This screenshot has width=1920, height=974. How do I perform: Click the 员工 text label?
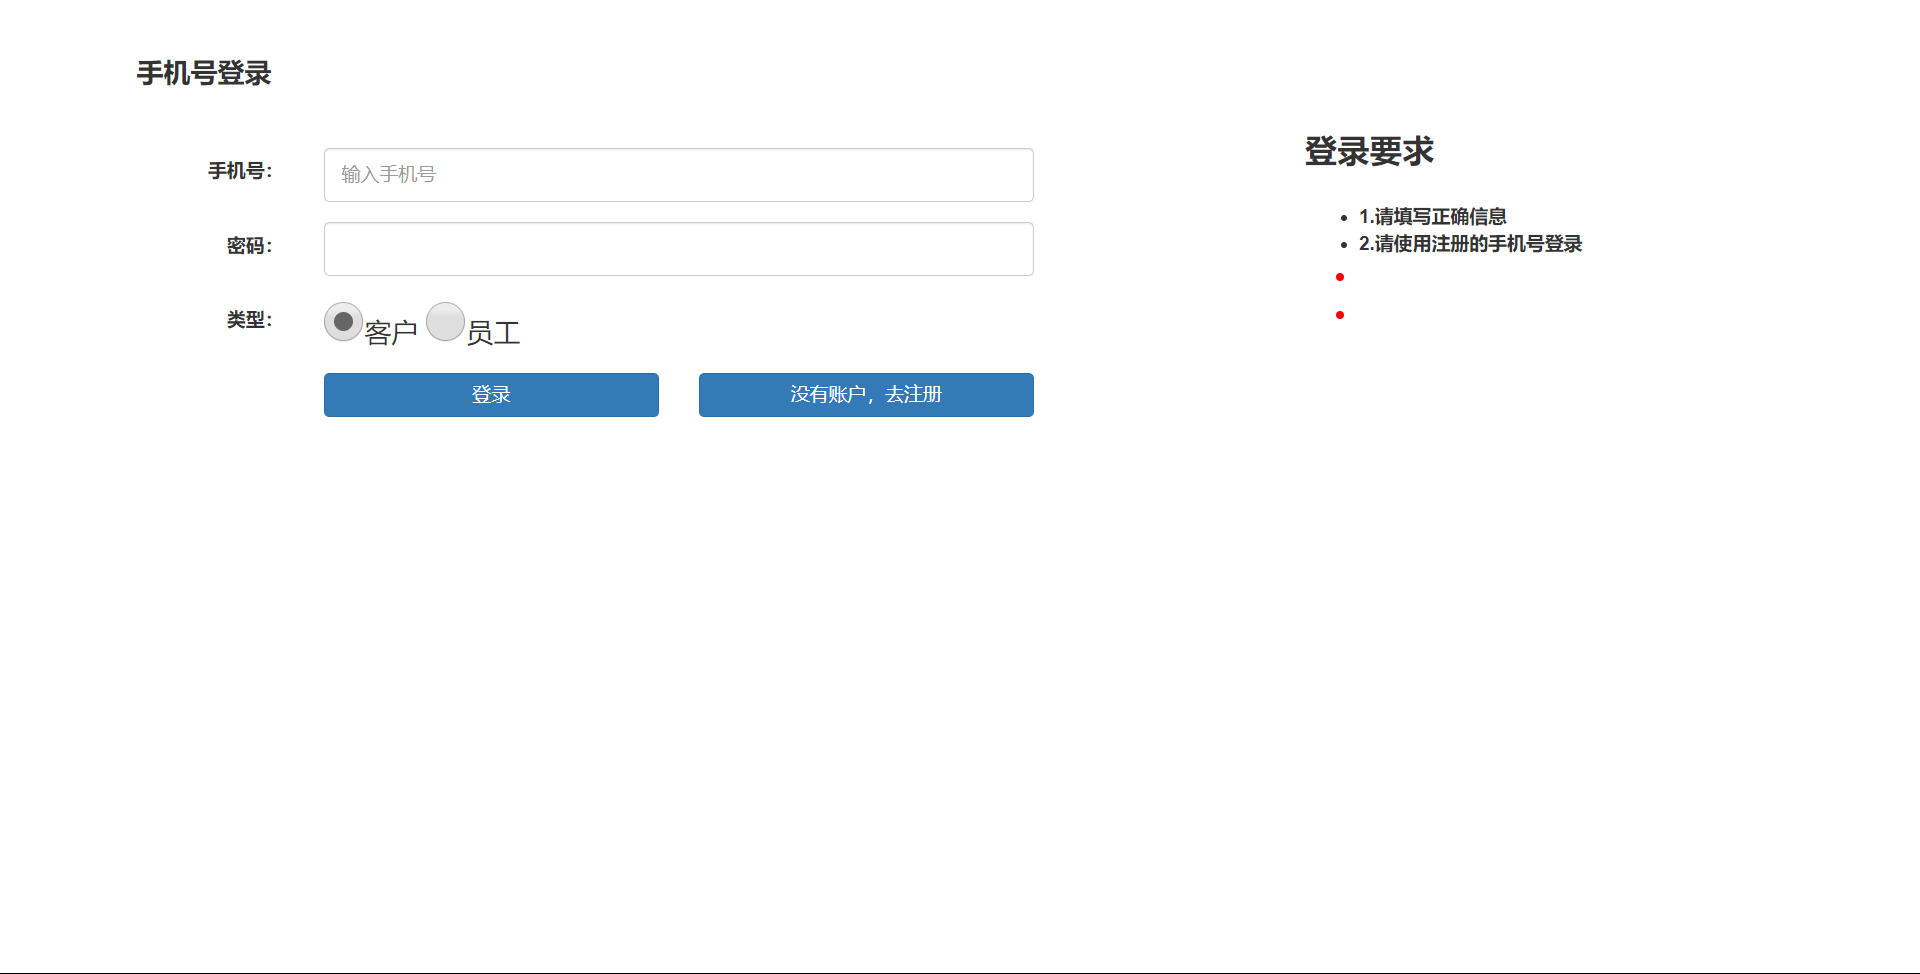[494, 333]
